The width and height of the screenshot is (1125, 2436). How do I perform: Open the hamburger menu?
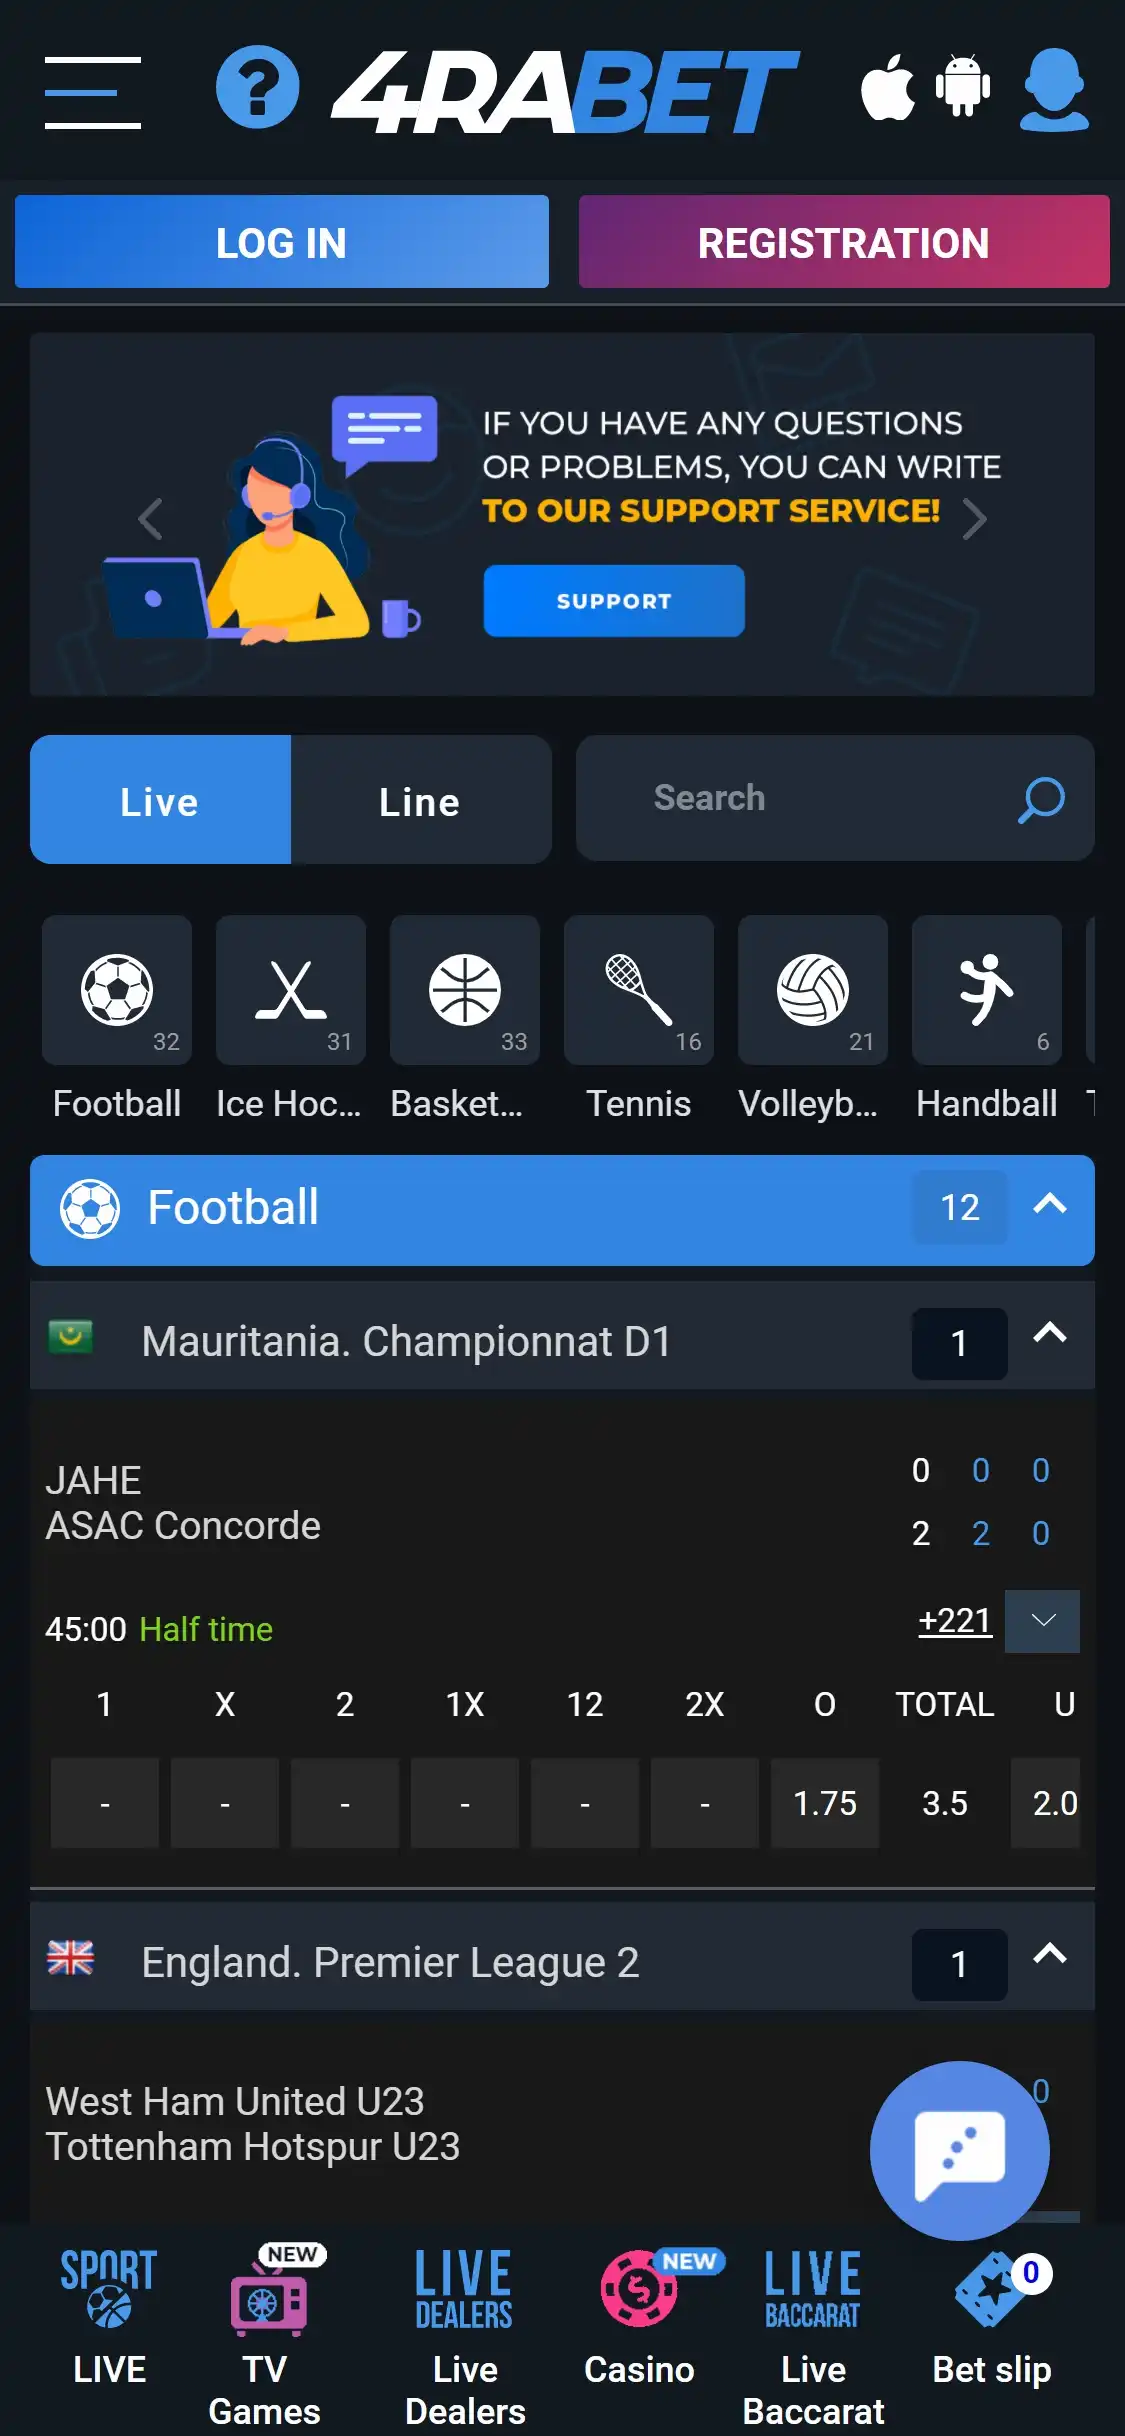point(92,92)
